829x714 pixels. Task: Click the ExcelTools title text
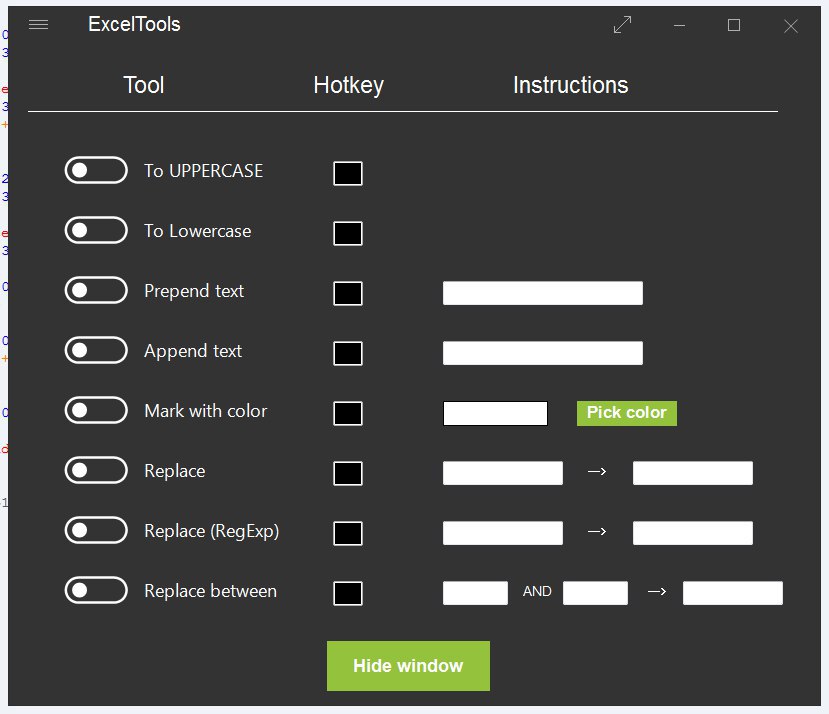point(134,24)
